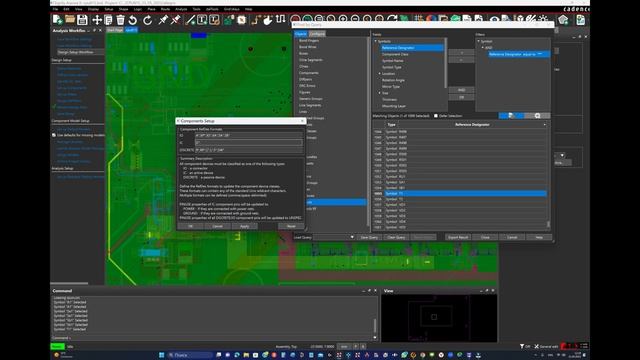Select the Edit Text tool icon
Screen dimensions: 640x360
pos(214,20)
